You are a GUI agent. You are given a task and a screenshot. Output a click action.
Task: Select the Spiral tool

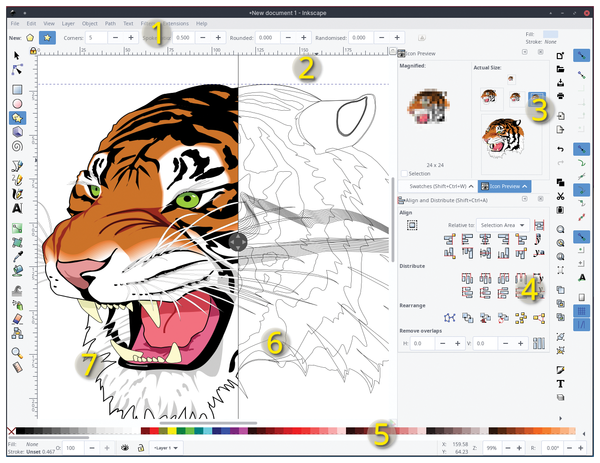(x=17, y=146)
